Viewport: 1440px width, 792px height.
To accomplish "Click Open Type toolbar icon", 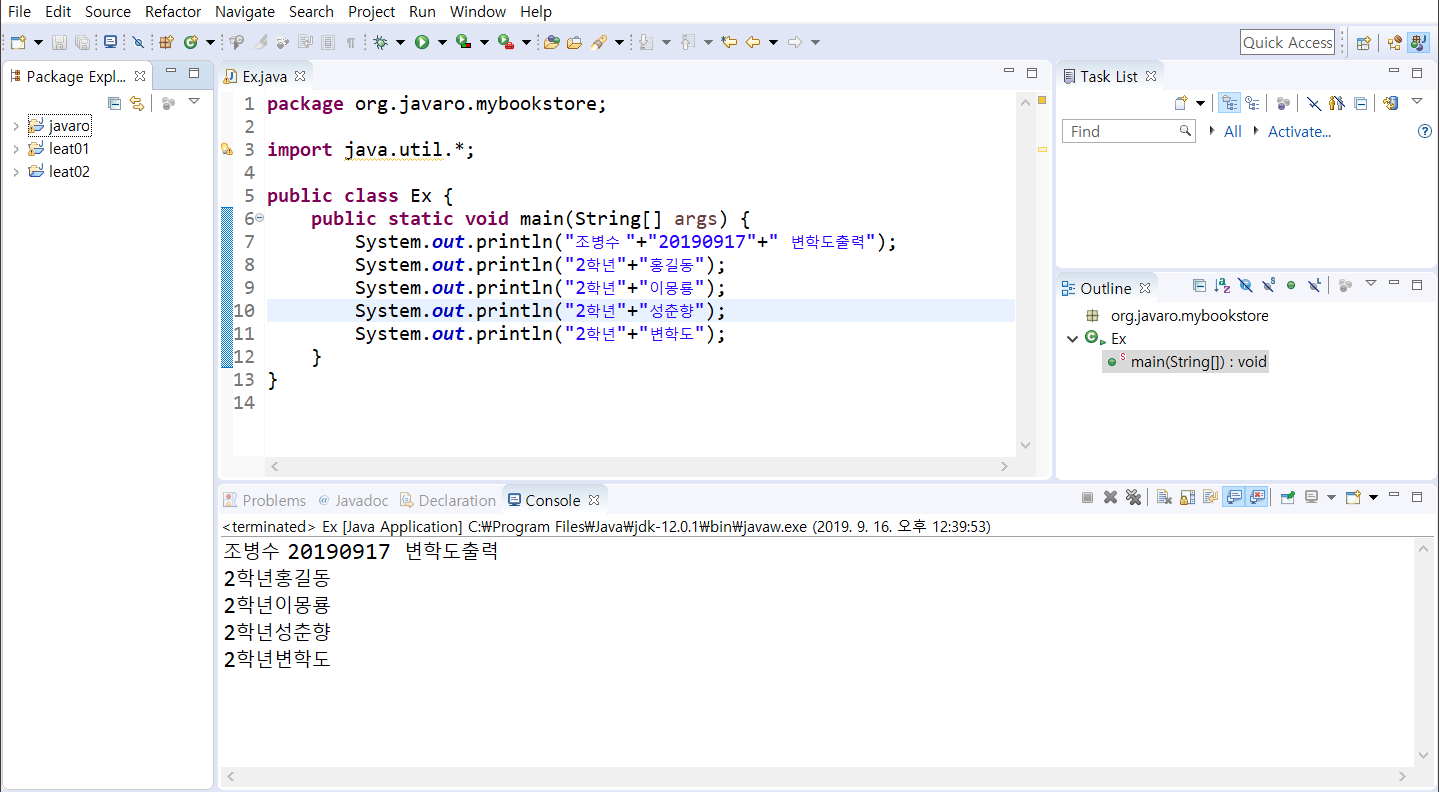I will [x=551, y=42].
